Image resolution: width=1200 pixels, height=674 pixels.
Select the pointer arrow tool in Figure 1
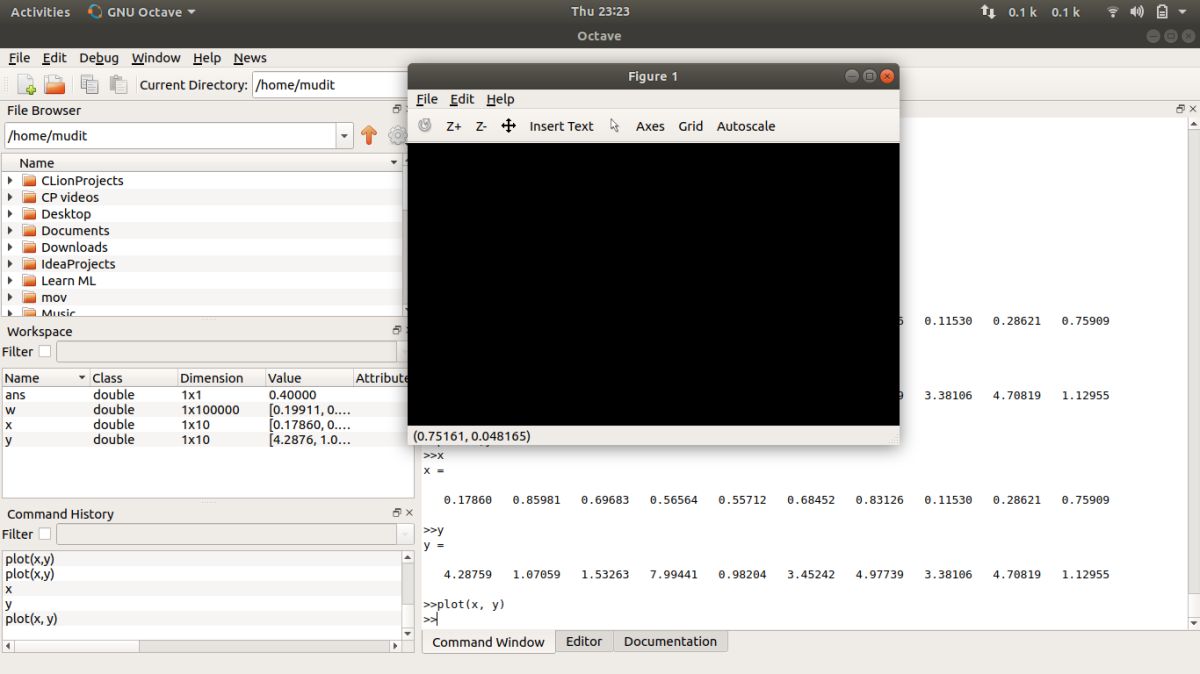click(x=614, y=126)
